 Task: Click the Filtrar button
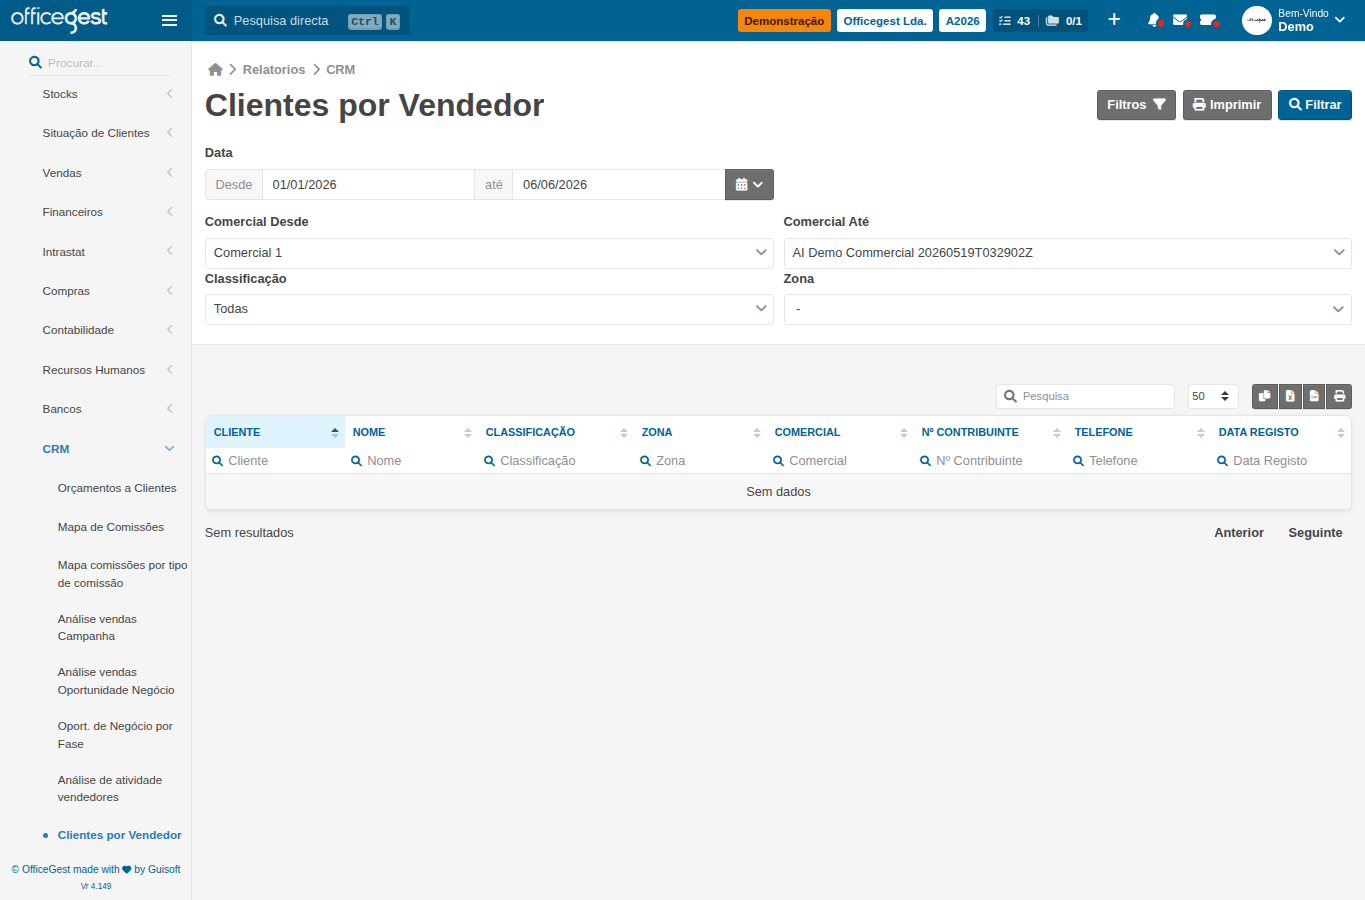point(1315,105)
